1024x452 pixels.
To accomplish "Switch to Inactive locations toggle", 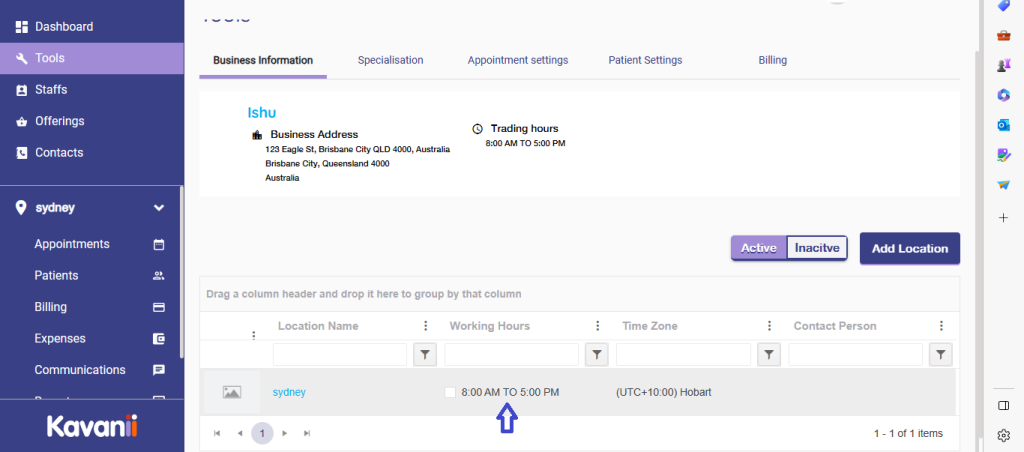I will (x=817, y=248).
